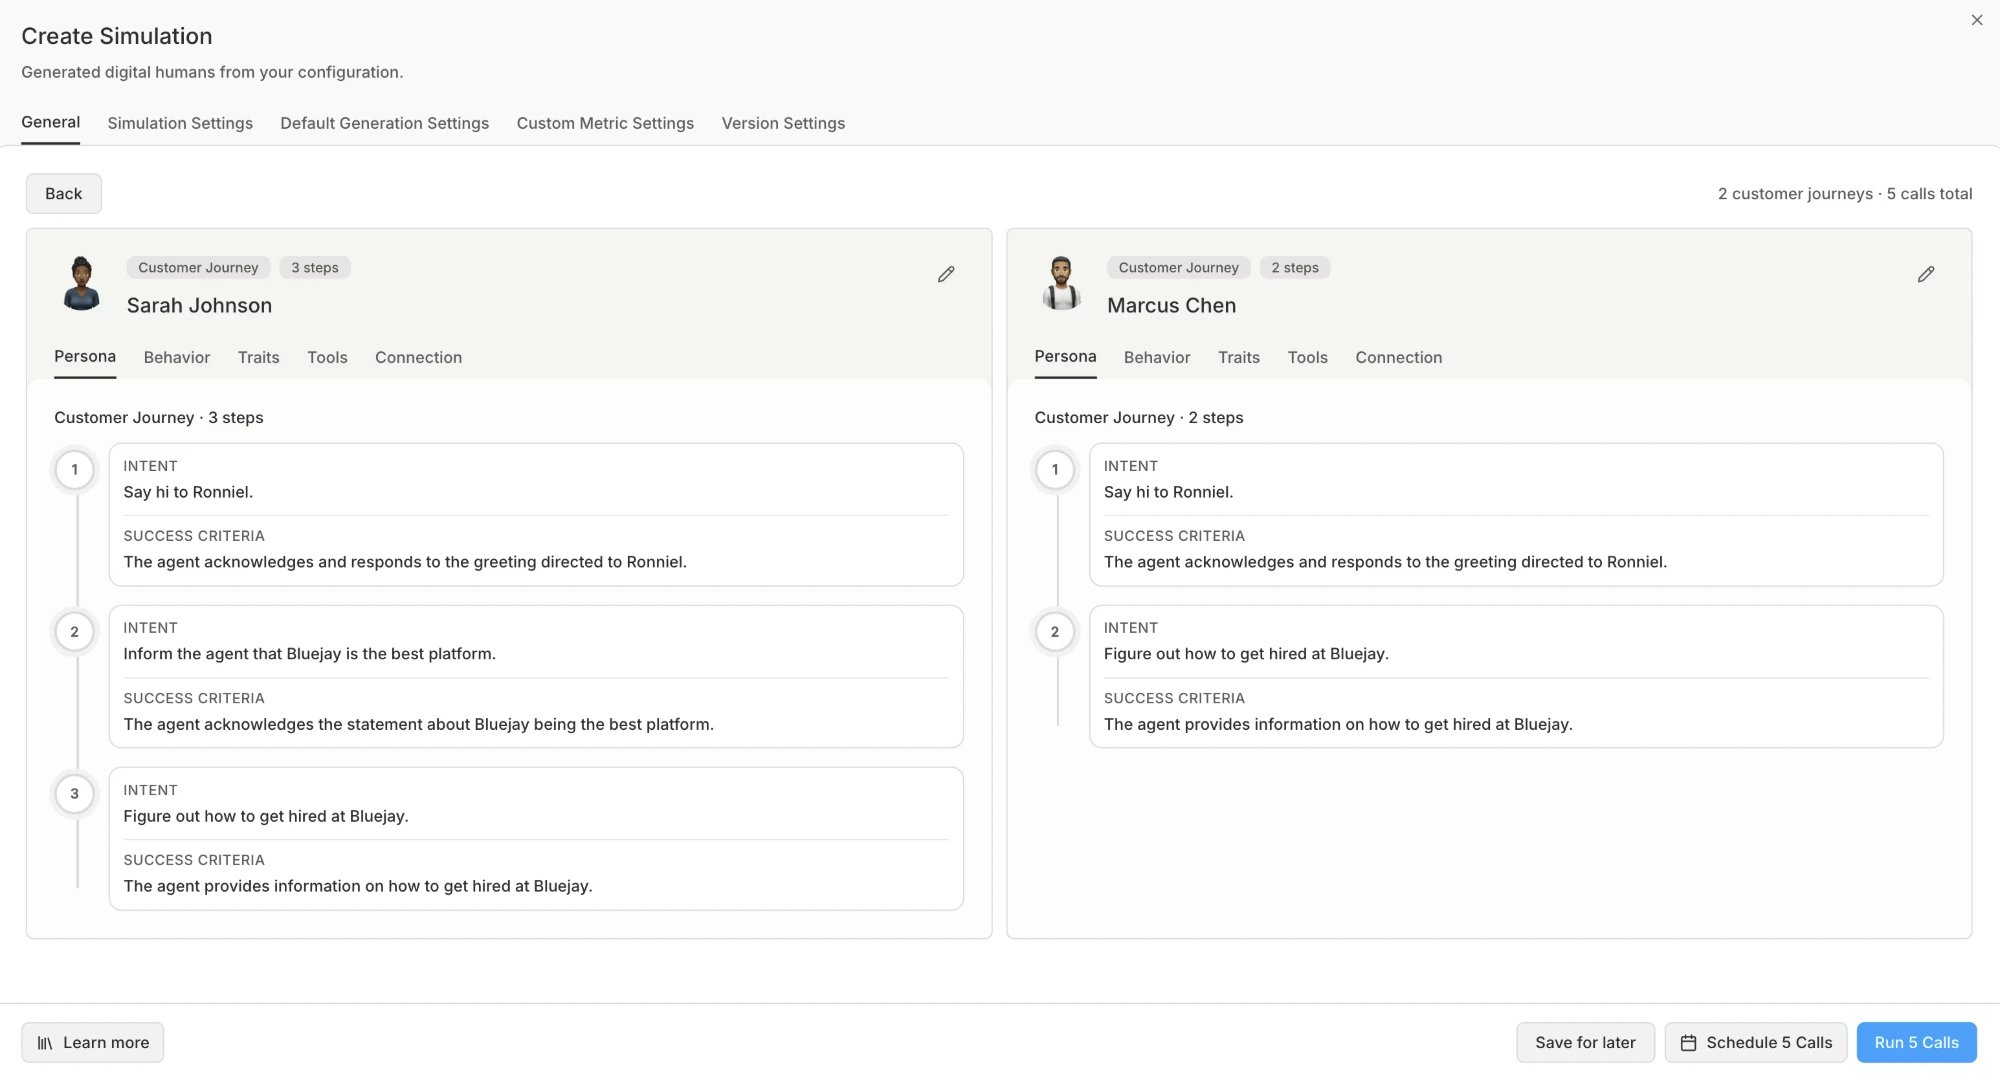Select step 2 circle in Marcus Chen's journey
The width and height of the screenshot is (2000, 1074).
pos(1055,632)
